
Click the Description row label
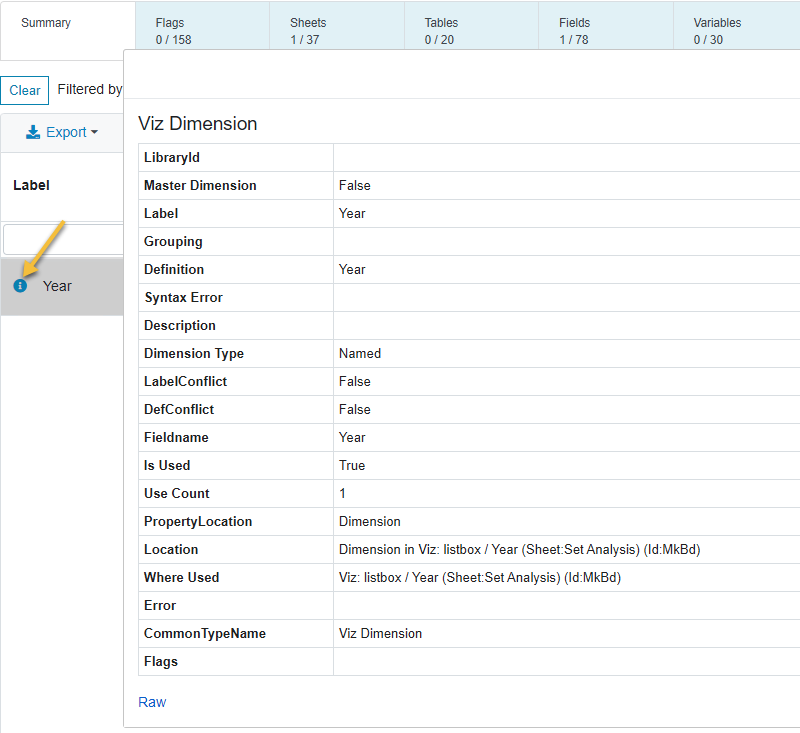(x=180, y=325)
